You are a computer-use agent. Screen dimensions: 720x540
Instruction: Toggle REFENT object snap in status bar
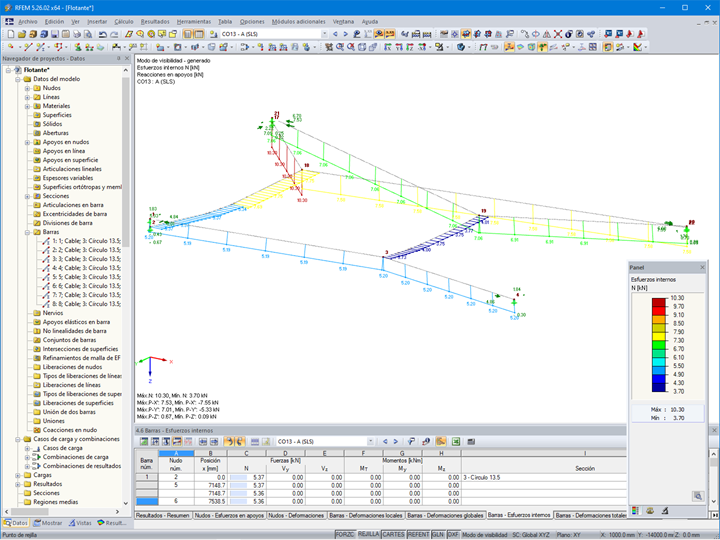(x=418, y=534)
